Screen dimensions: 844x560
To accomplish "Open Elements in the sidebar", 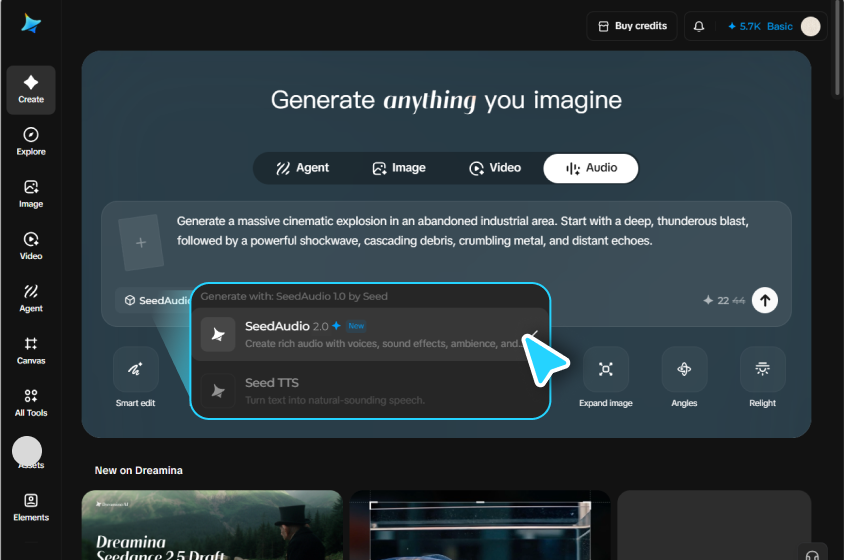I will click(x=31, y=507).
